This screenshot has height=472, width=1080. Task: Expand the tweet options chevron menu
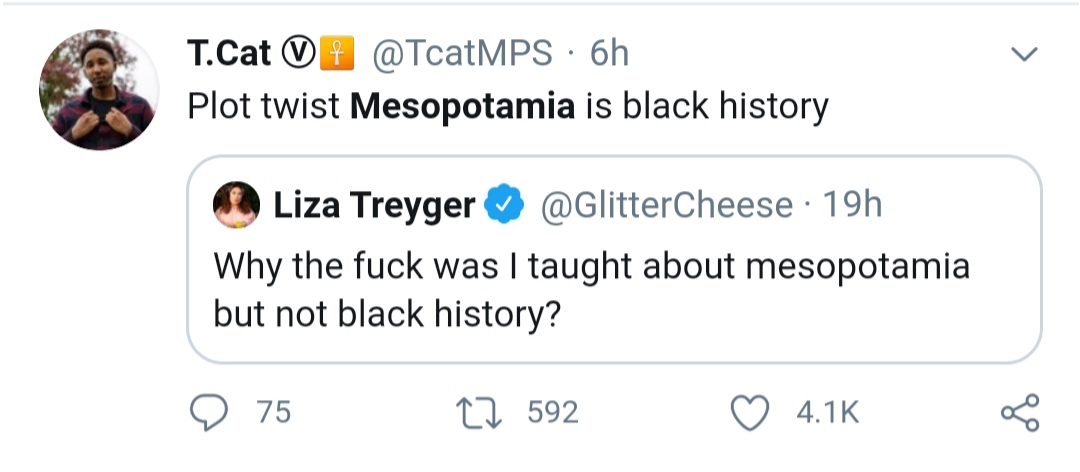point(1024,54)
